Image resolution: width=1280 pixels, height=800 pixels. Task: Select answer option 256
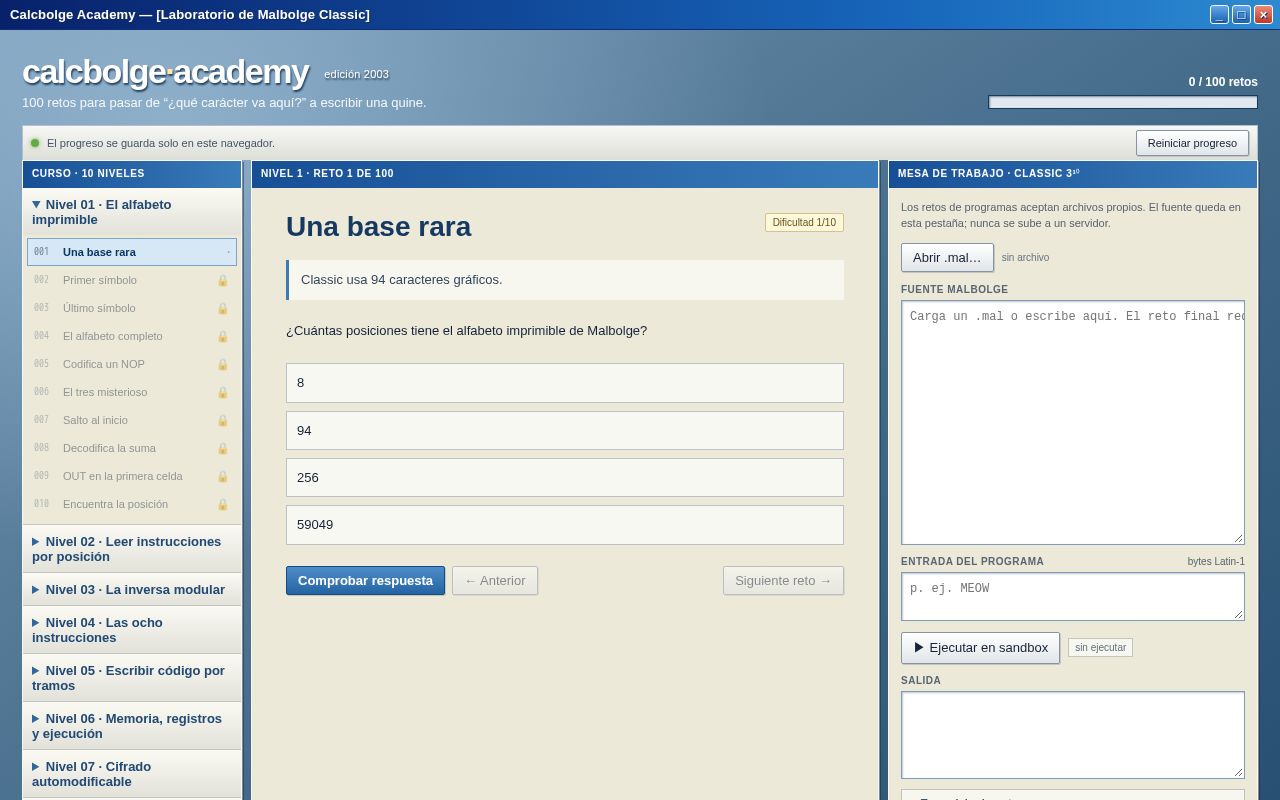click(x=565, y=477)
